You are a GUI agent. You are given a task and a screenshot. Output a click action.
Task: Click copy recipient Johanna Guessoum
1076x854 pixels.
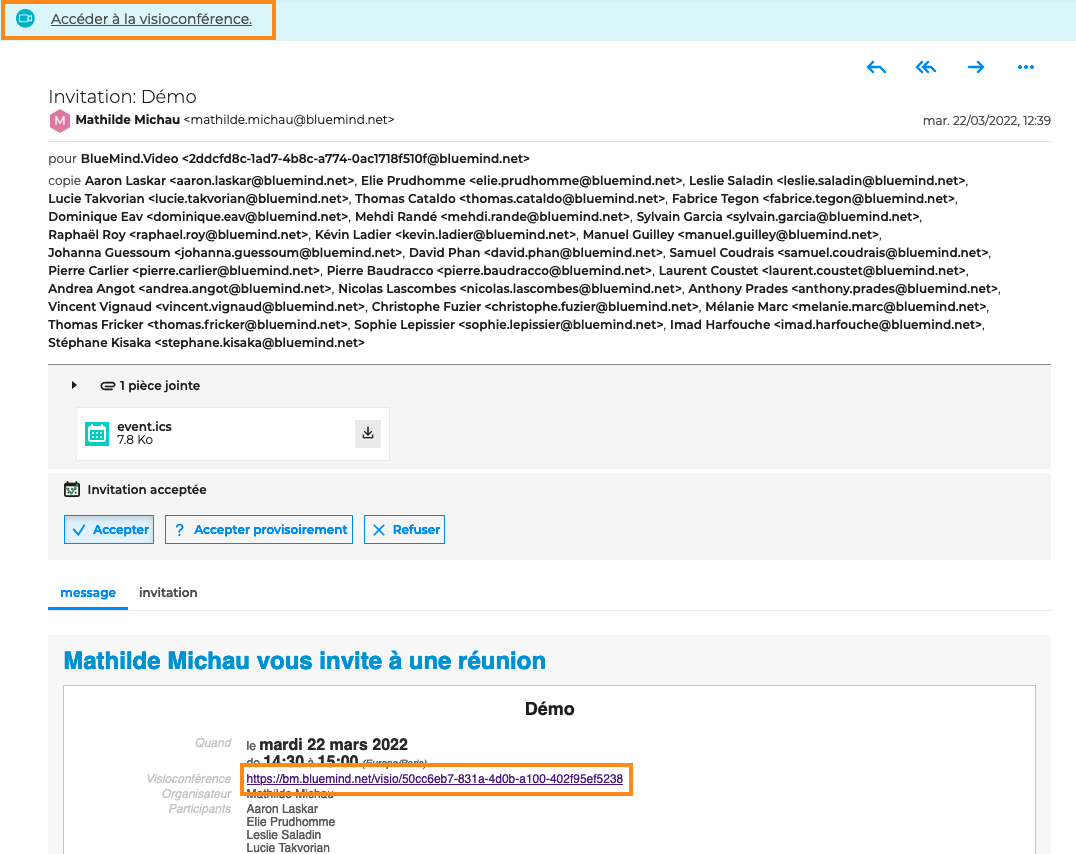pyautogui.click(x=225, y=253)
